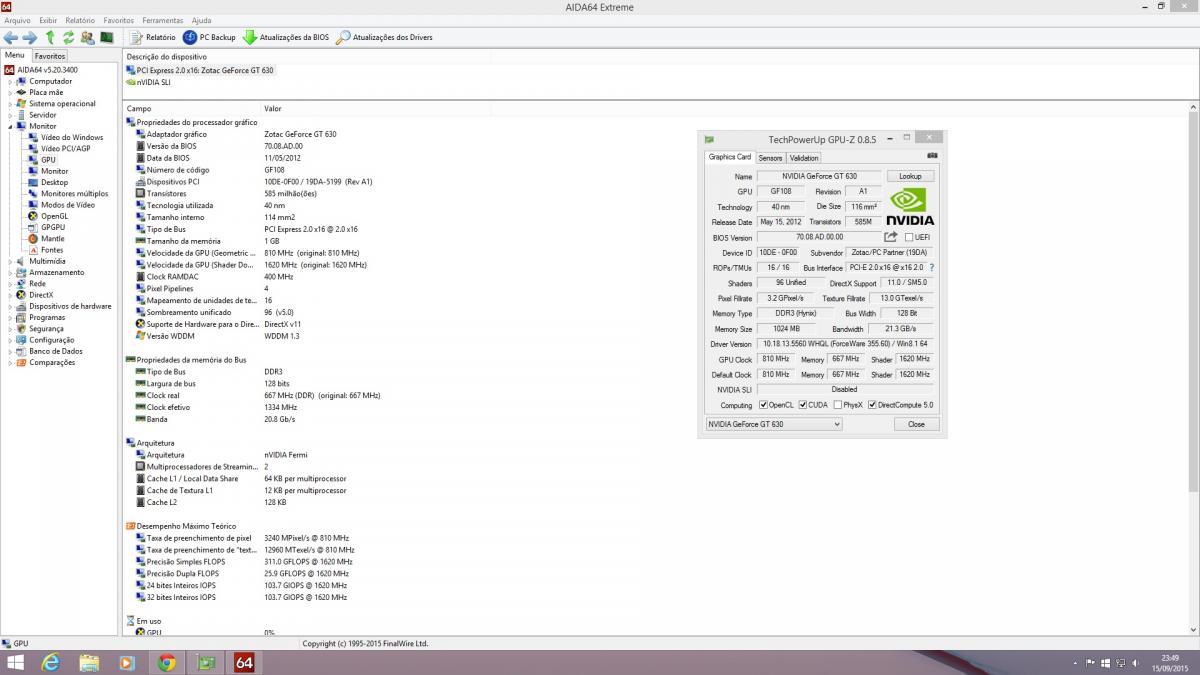
Task: Switch to the Favoritos tab
Action: [50, 56]
